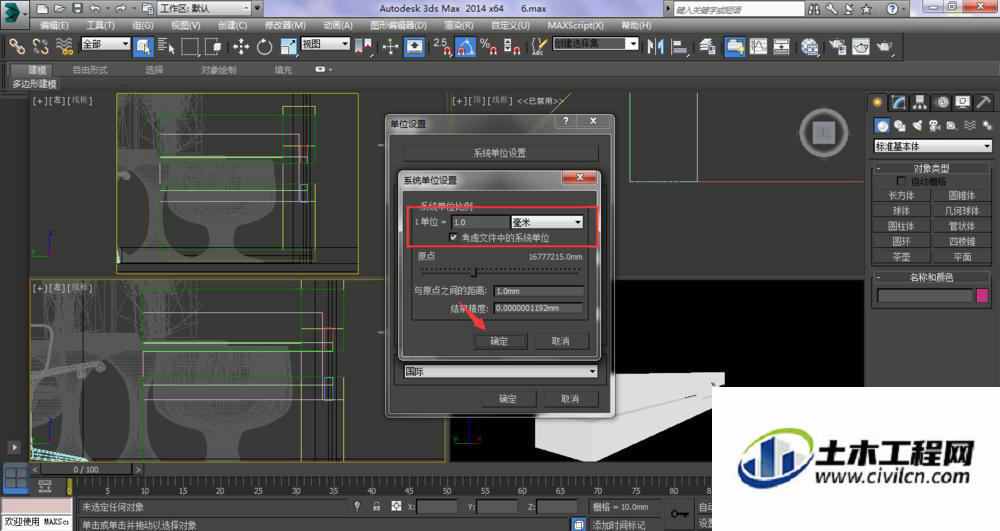Select the Unlink Selection broken chain tool

pyautogui.click(x=41, y=47)
